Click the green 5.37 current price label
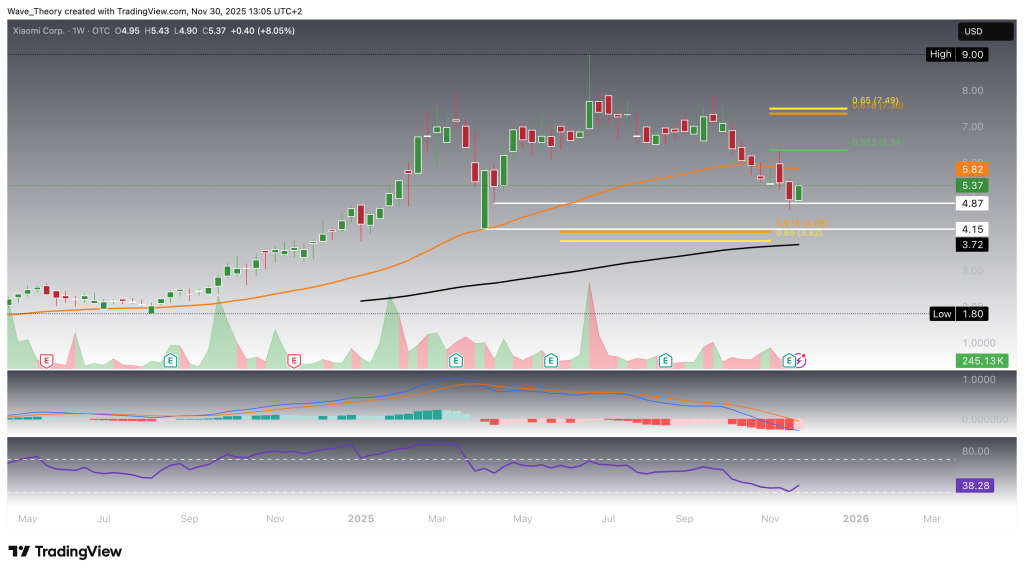This screenshot has width=1024, height=573. click(972, 186)
